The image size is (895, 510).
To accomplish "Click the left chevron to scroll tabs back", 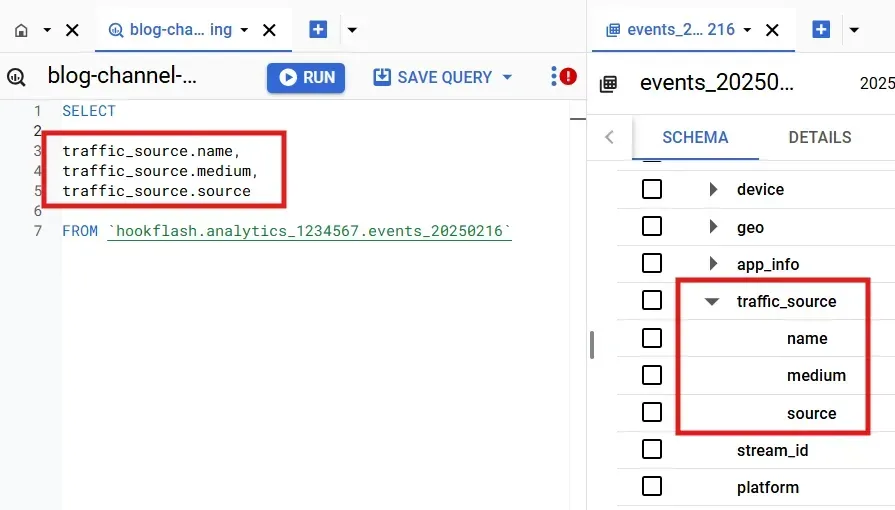I will pos(609,138).
